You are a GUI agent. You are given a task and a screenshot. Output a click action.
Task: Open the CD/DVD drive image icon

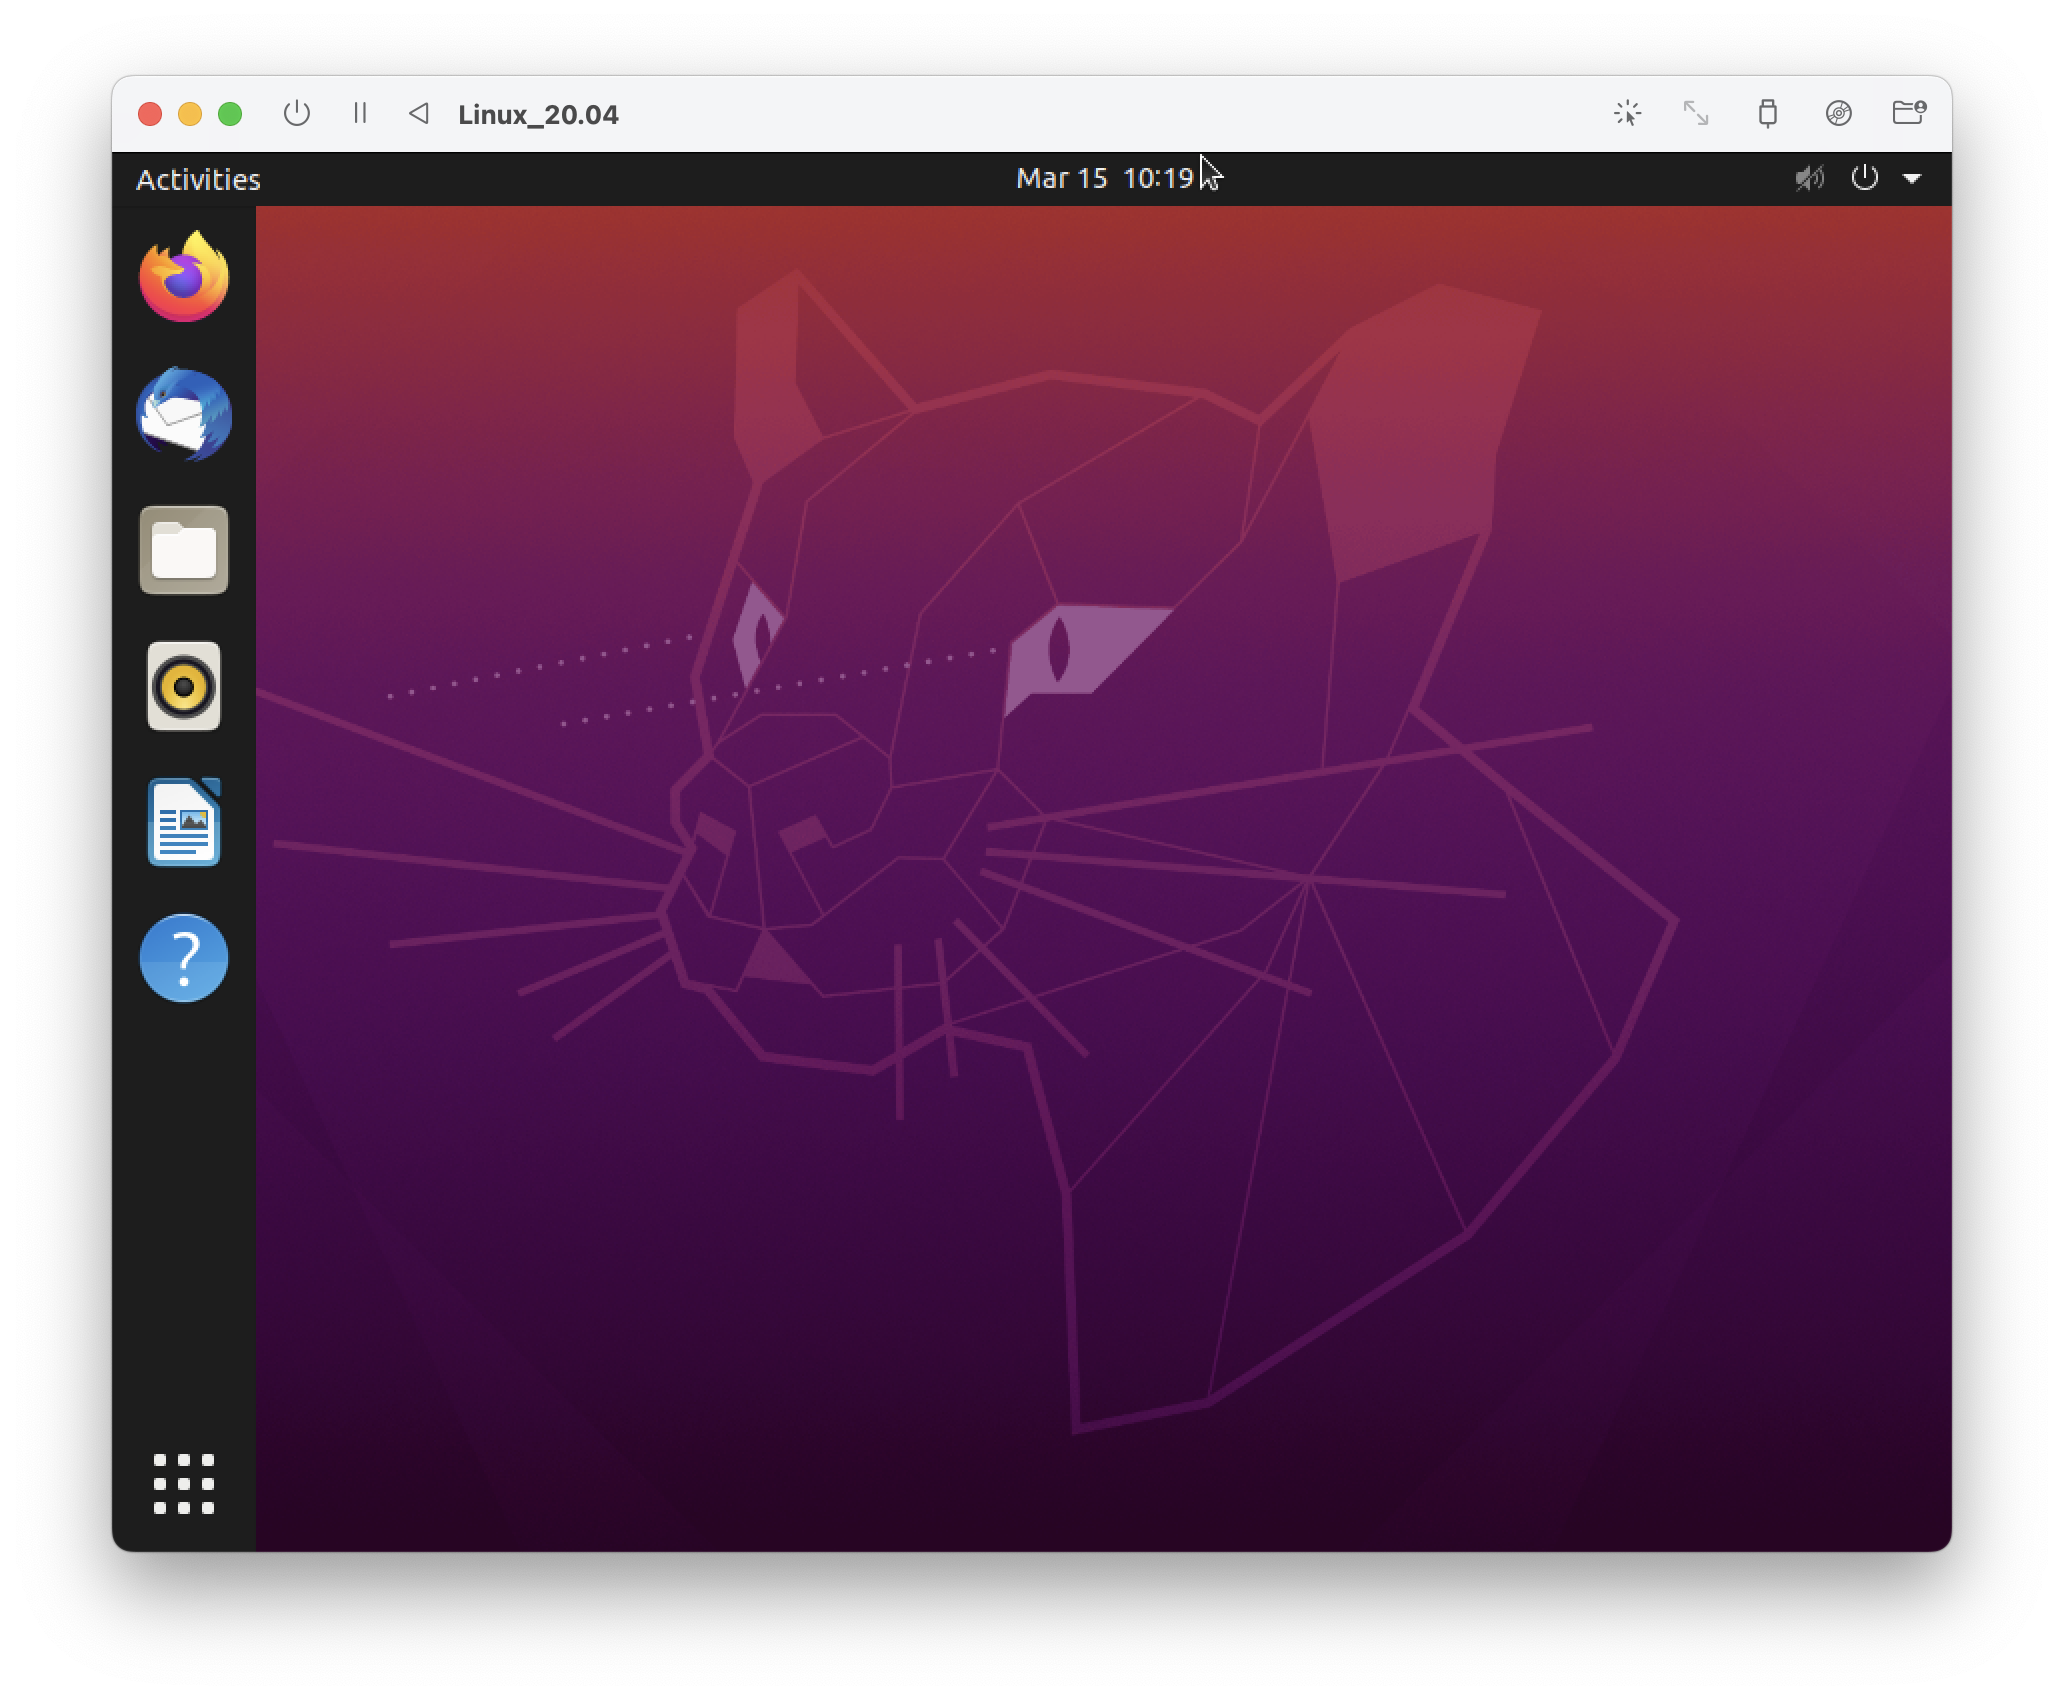pos(1838,113)
